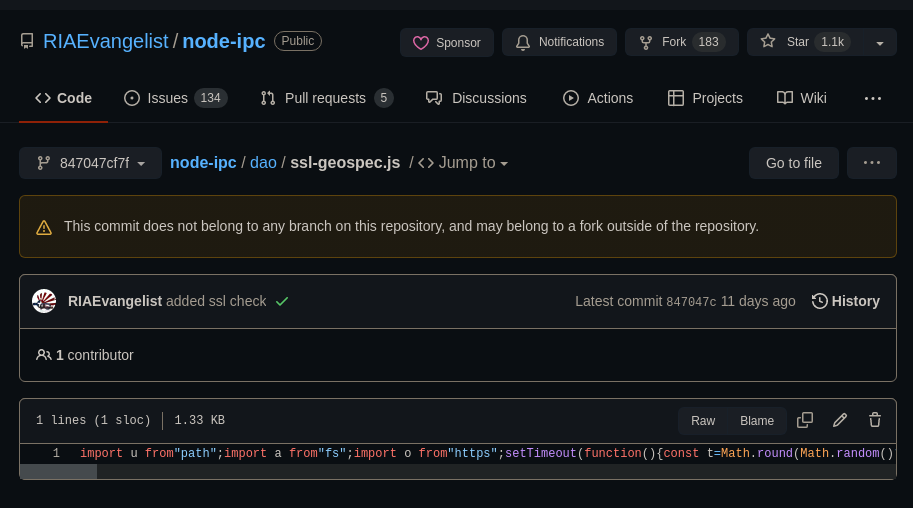View file History
913x508 pixels.
tap(845, 301)
